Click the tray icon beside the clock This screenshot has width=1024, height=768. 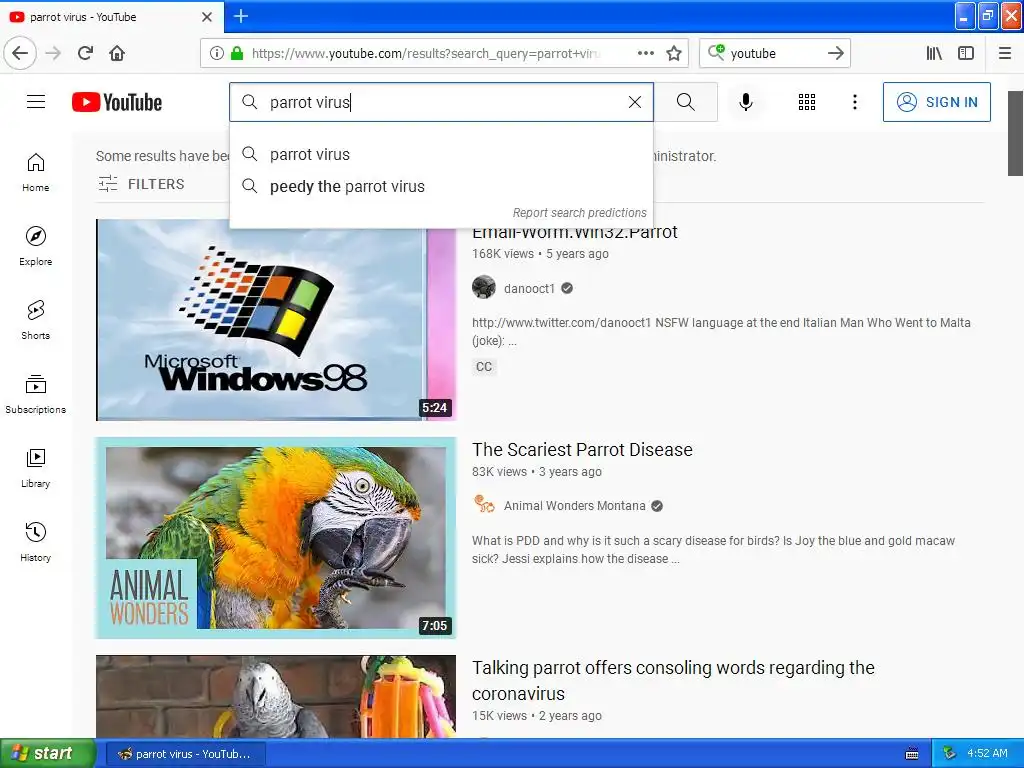point(950,754)
